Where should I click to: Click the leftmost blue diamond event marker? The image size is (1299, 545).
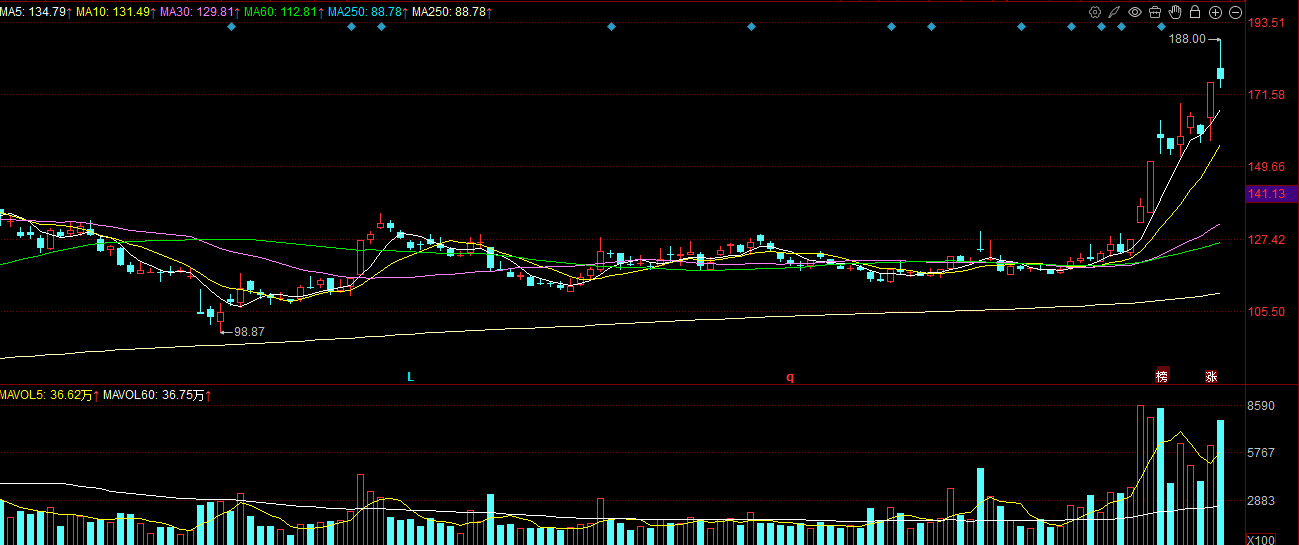pyautogui.click(x=231, y=27)
